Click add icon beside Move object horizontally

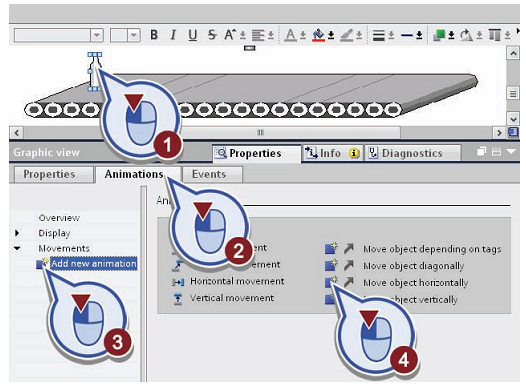[x=331, y=282]
